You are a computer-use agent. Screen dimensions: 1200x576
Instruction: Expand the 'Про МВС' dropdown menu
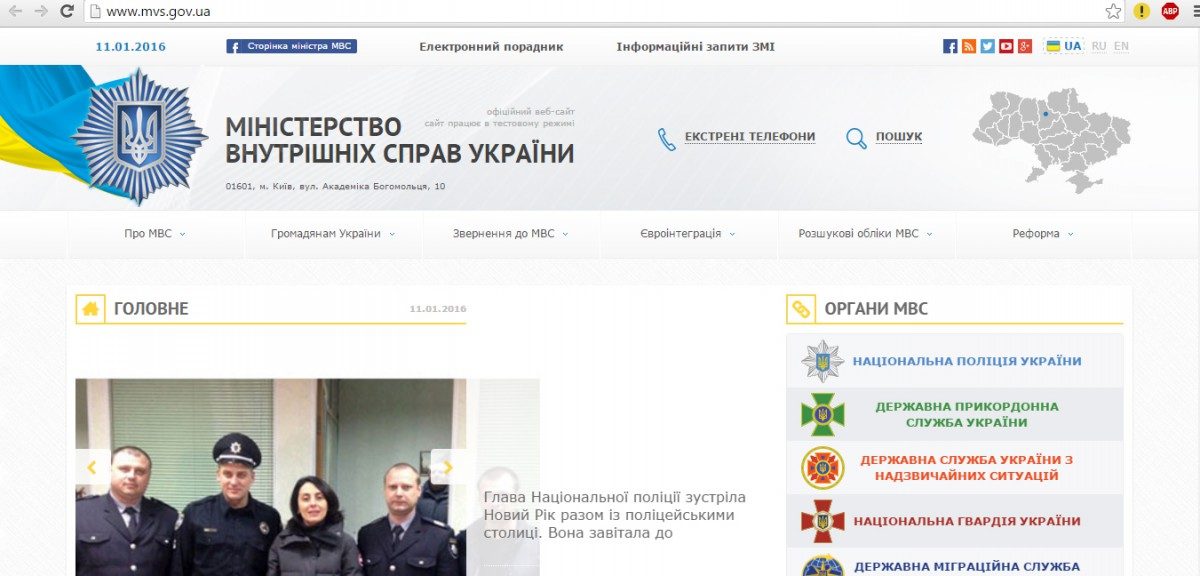point(155,234)
